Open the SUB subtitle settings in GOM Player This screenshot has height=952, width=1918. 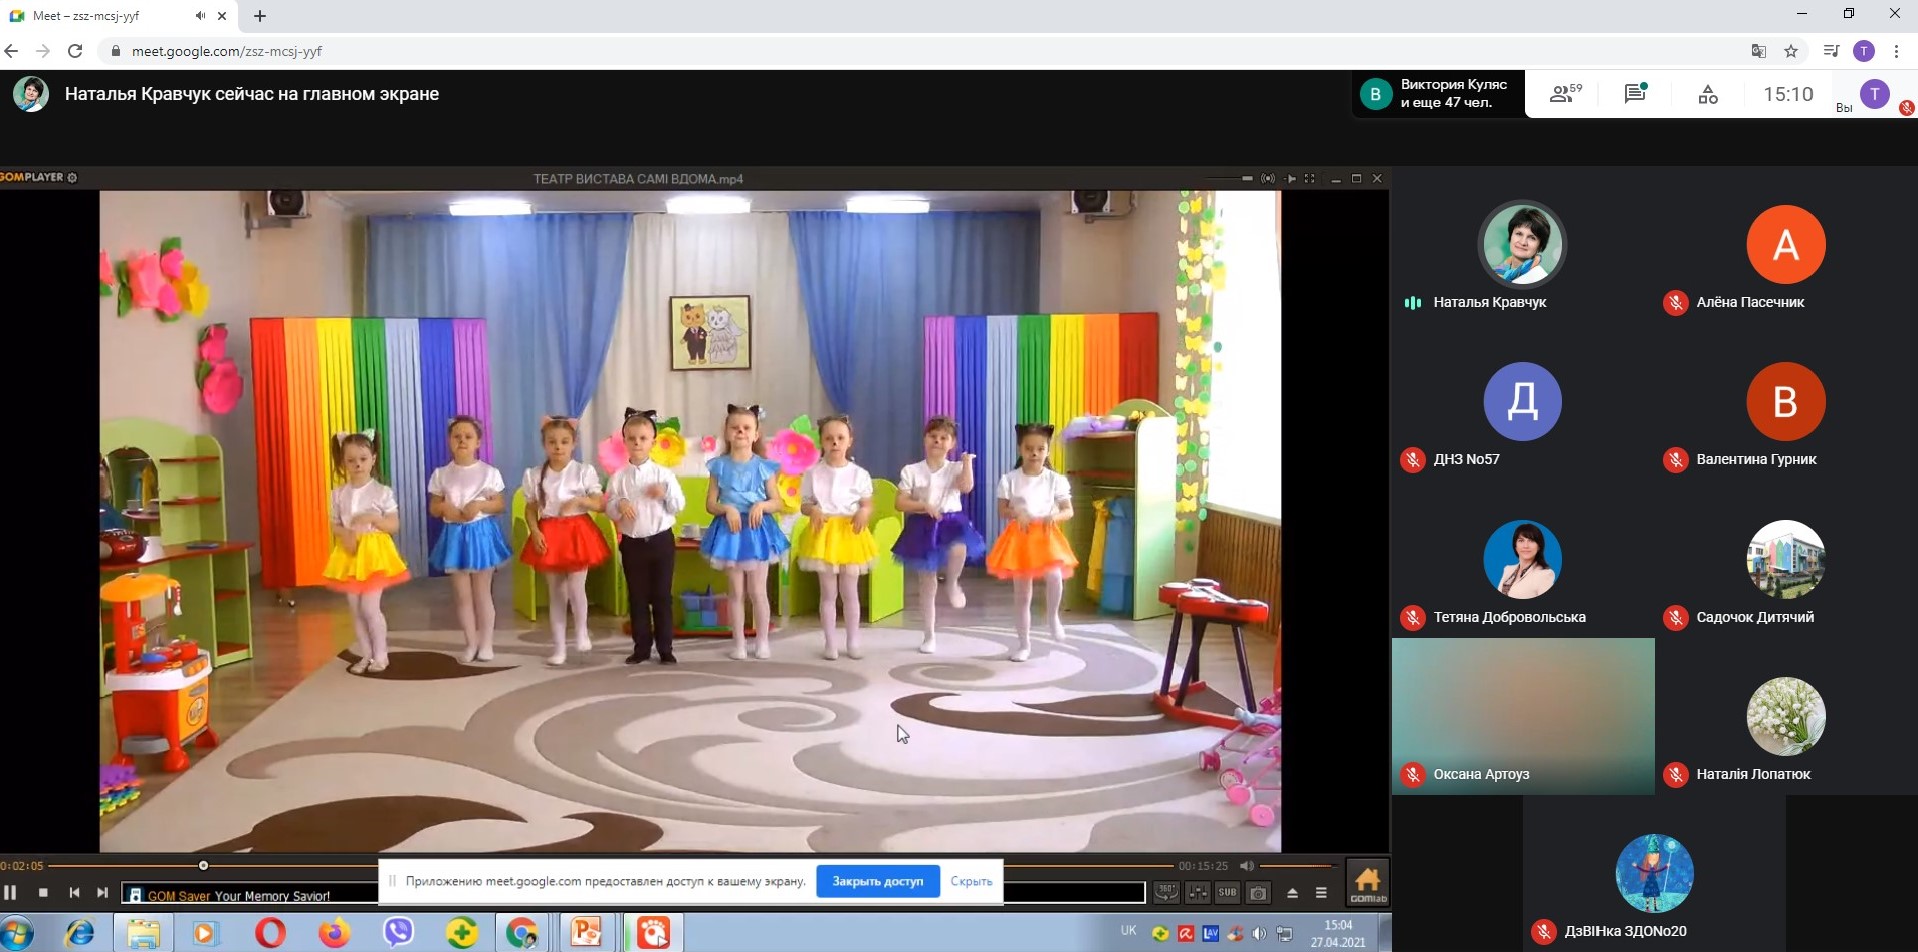click(x=1227, y=893)
